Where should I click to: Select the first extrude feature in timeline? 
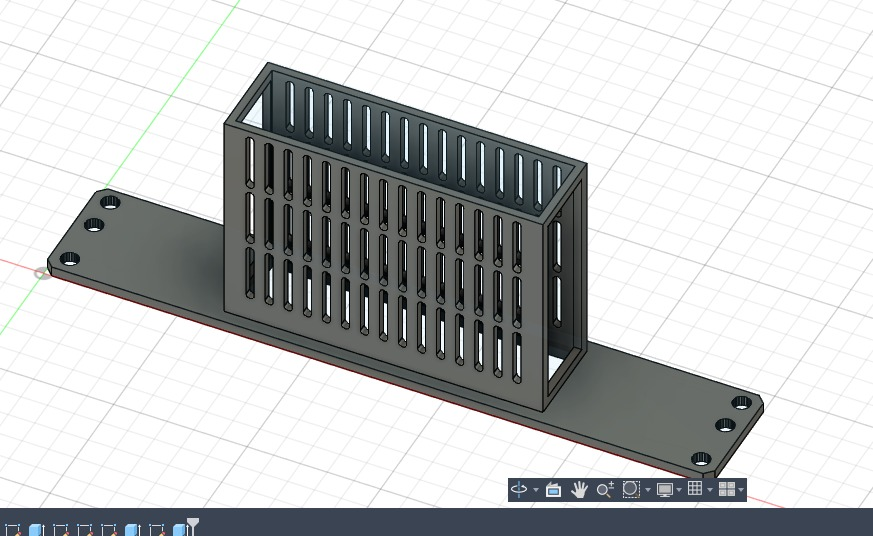[36, 529]
